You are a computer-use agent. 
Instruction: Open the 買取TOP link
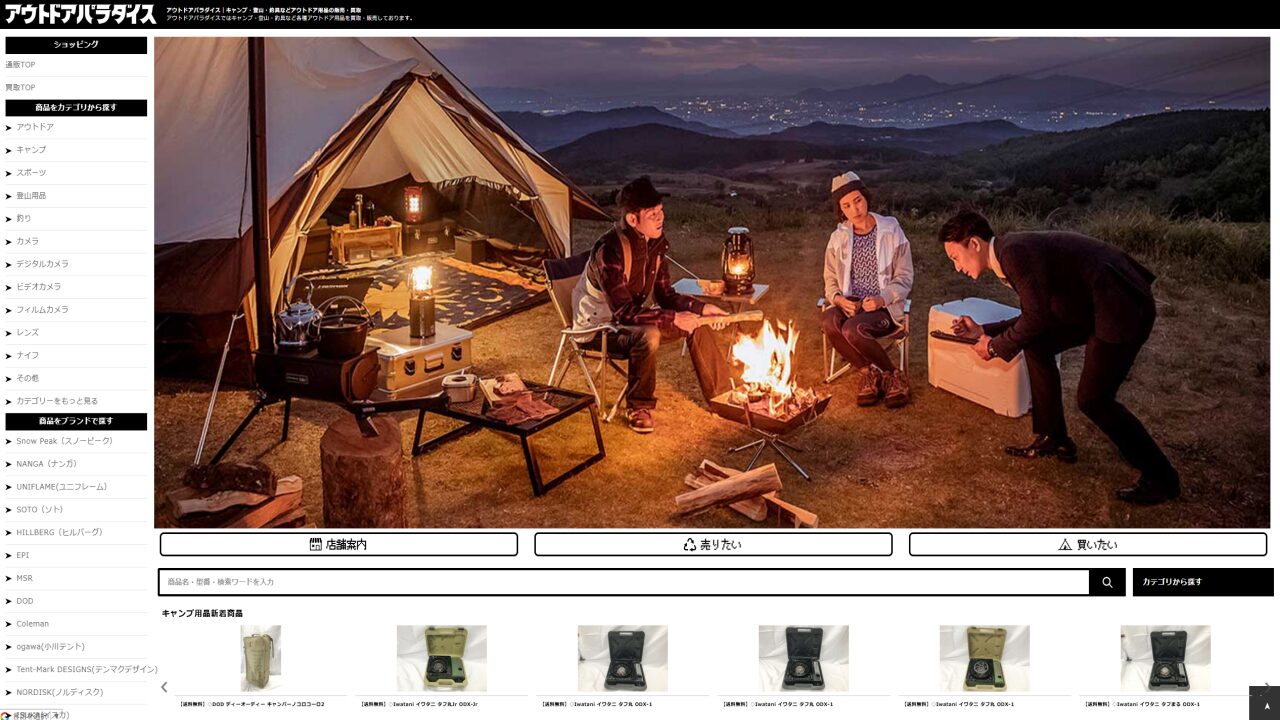pyautogui.click(x=20, y=88)
